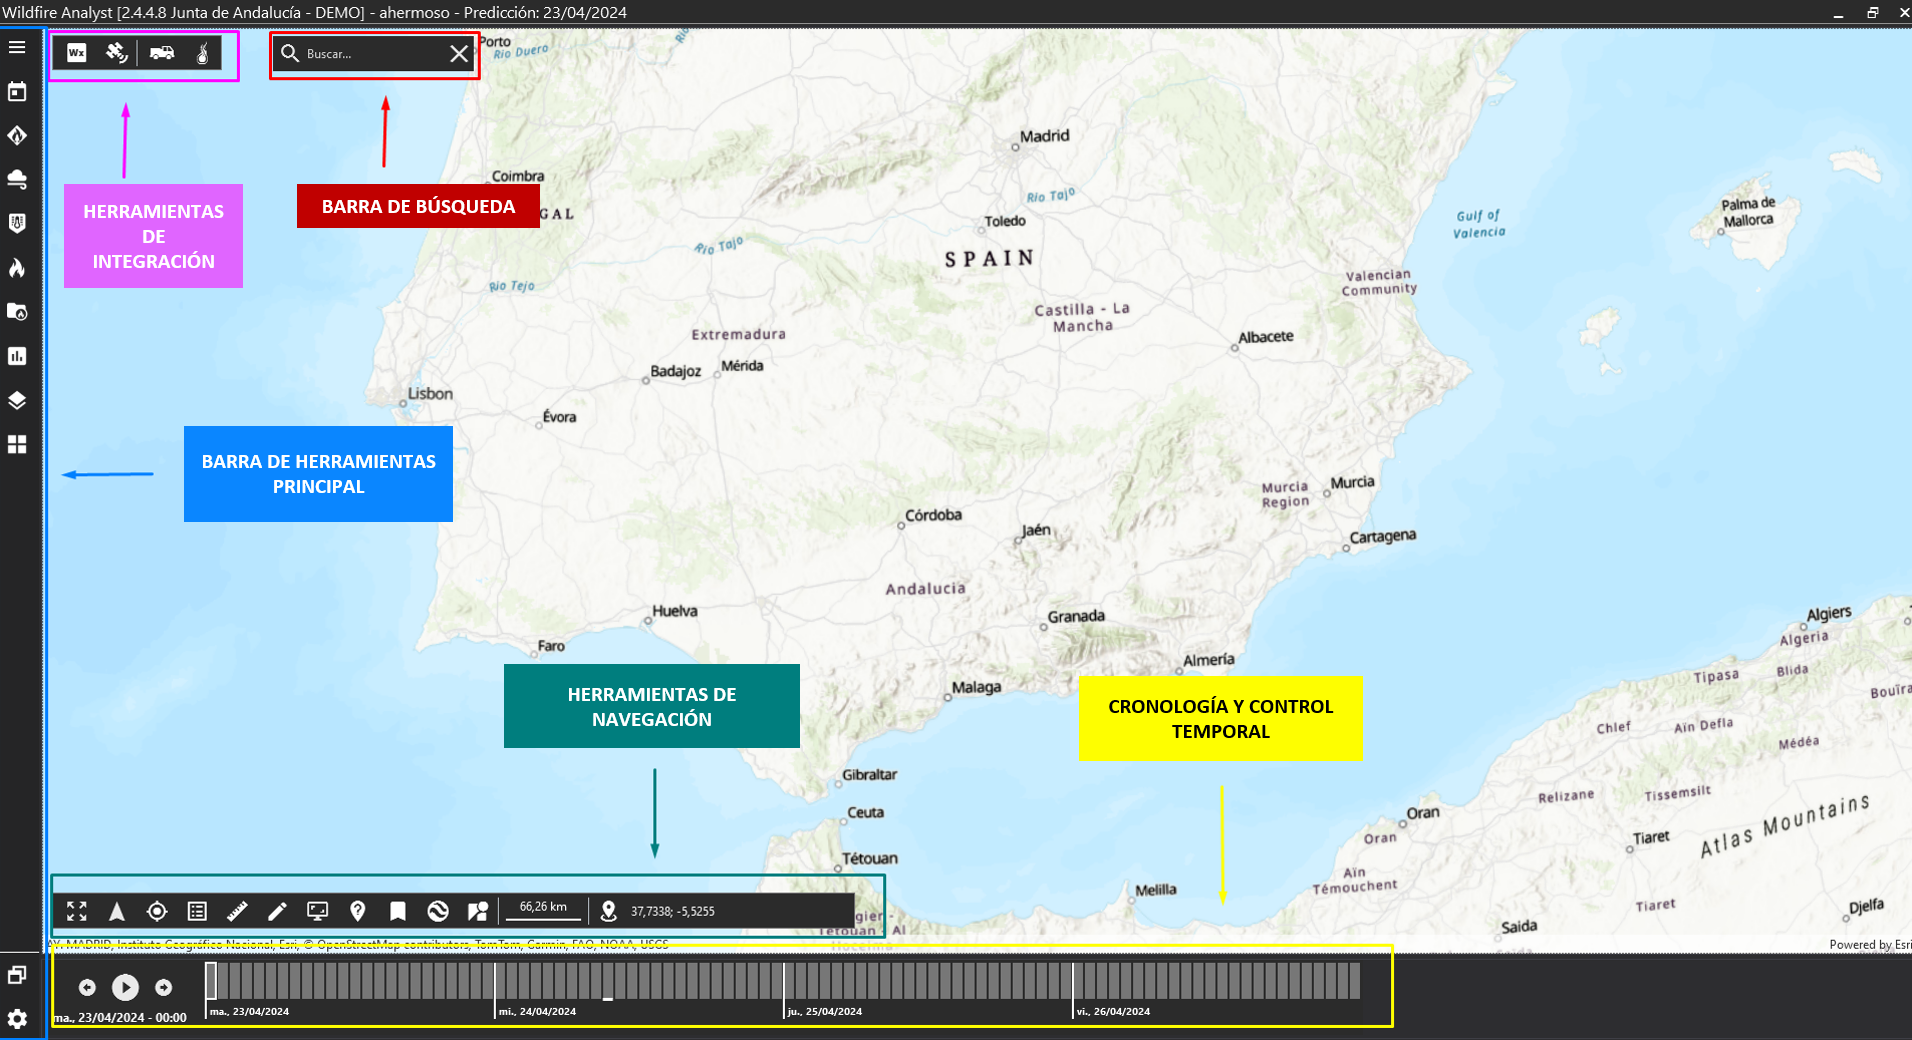Viewport: 1912px width, 1040px height.
Task: Step the timeline forward one interval
Action: (164, 988)
